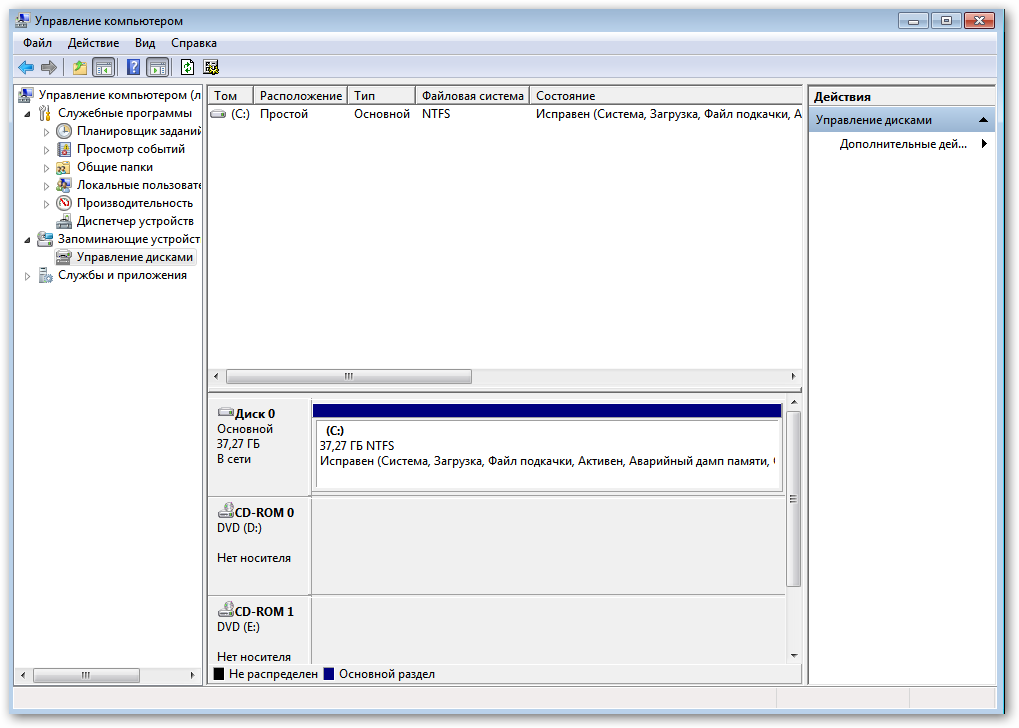
Task: Expand the Просмотр событий node
Action: (46, 150)
